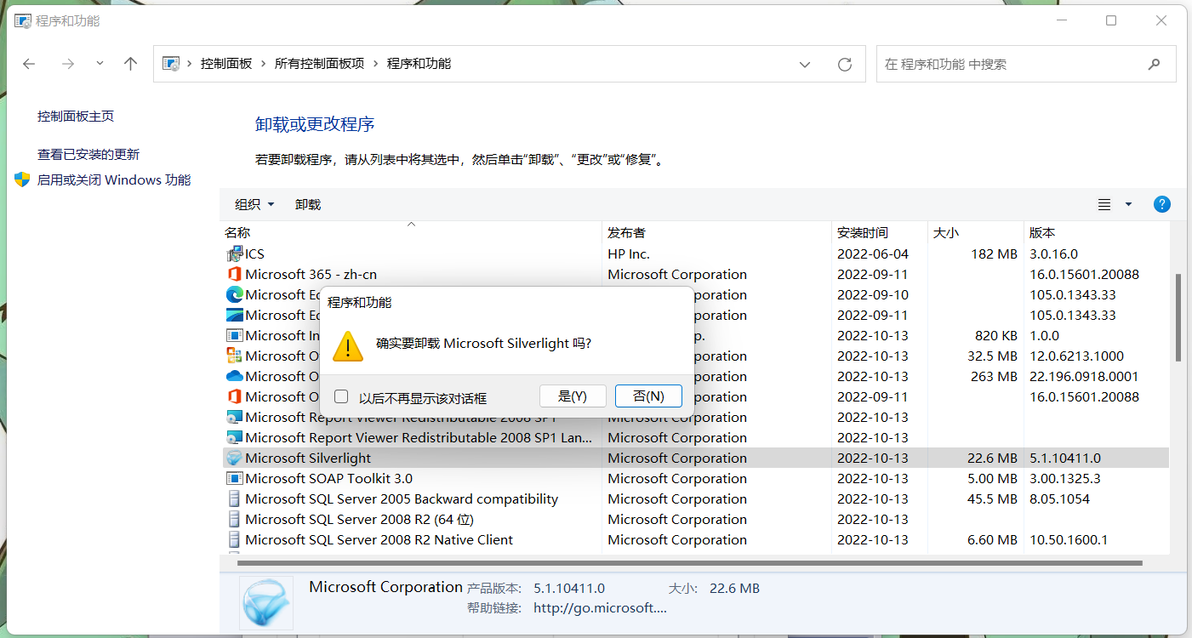This screenshot has width=1192, height=638.
Task: Click the HP Inc. publisher cell
Action: pos(629,253)
